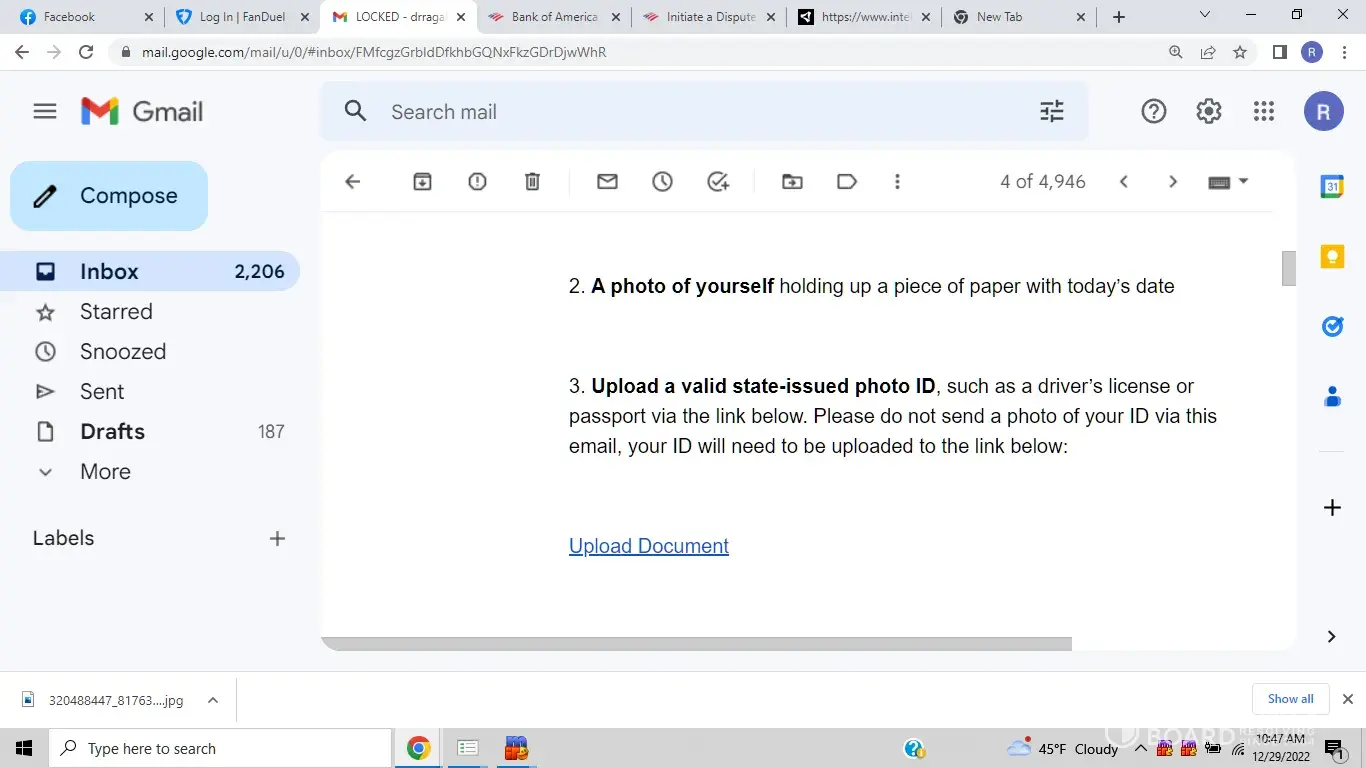Open the input tools dropdown
Viewport: 1366px width, 768px height.
[x=1243, y=181]
